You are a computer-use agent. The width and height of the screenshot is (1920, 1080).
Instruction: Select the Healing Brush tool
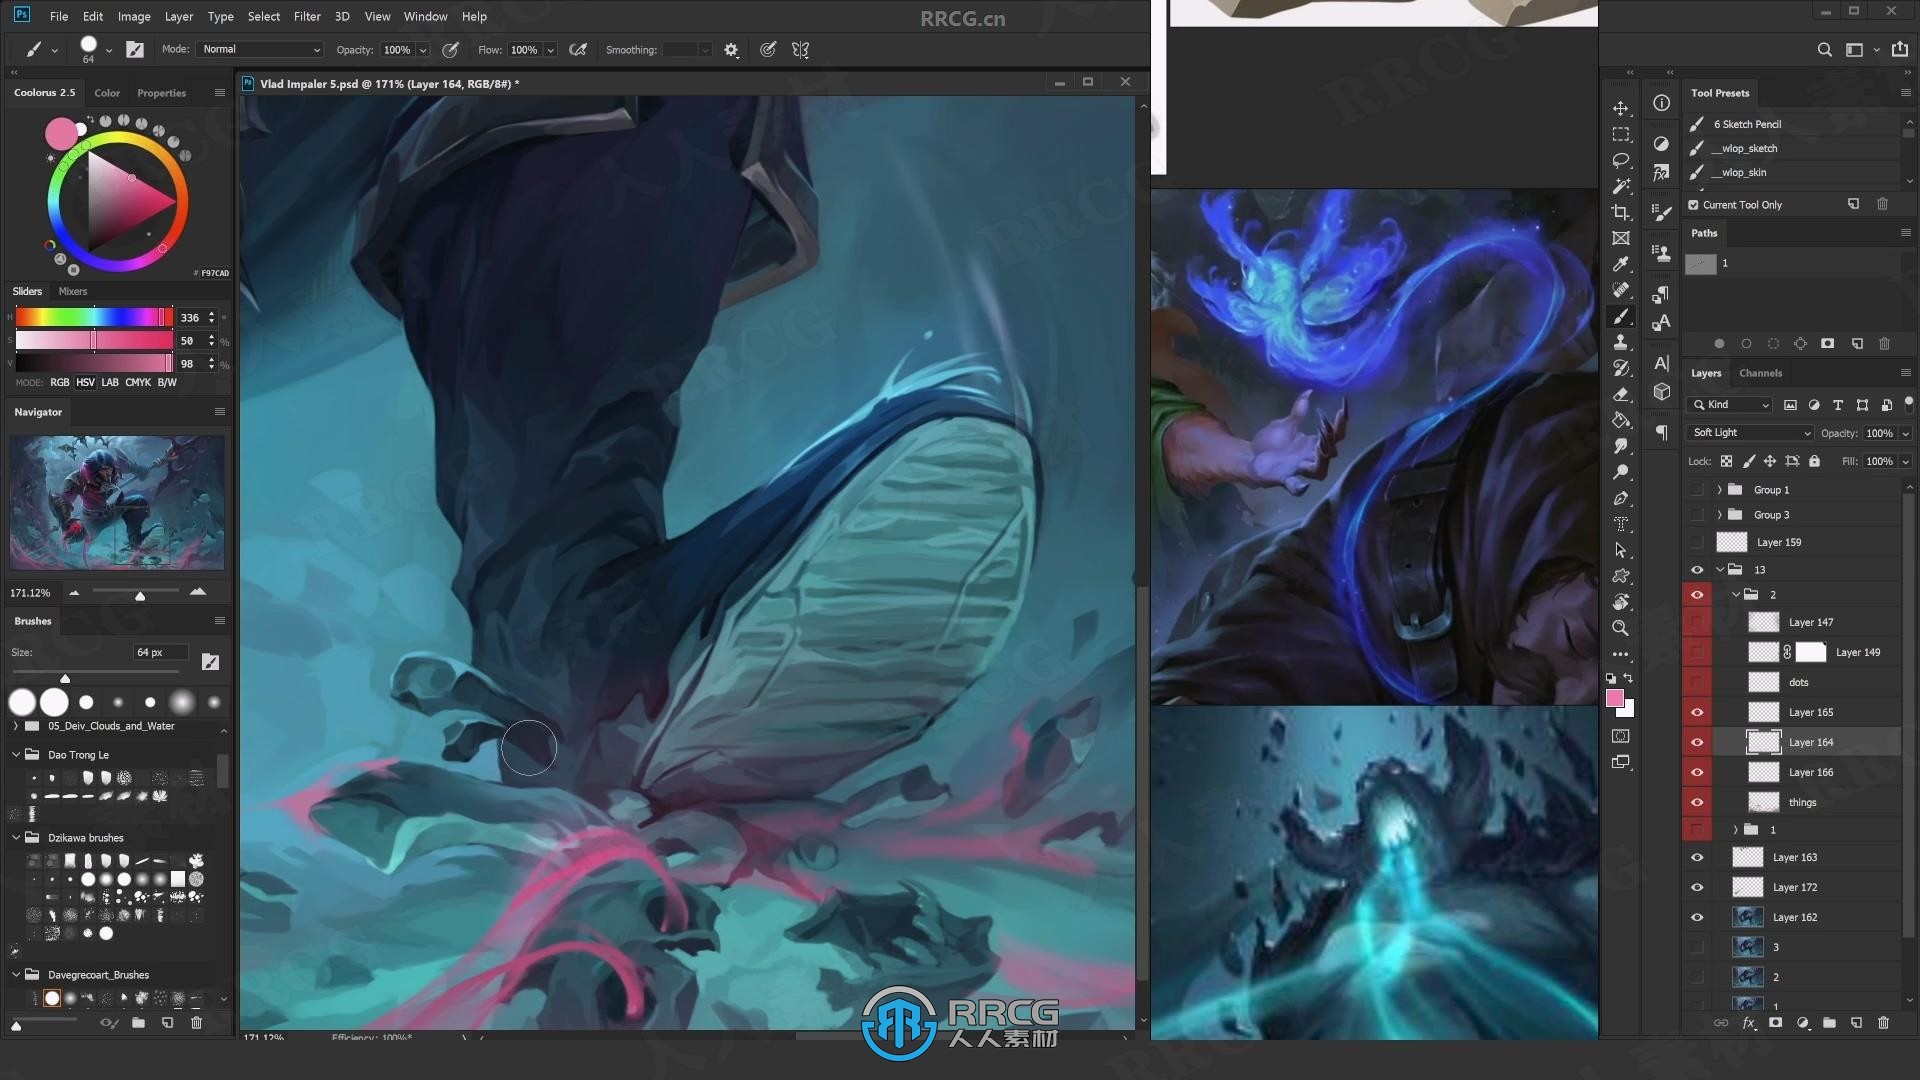pyautogui.click(x=1621, y=290)
